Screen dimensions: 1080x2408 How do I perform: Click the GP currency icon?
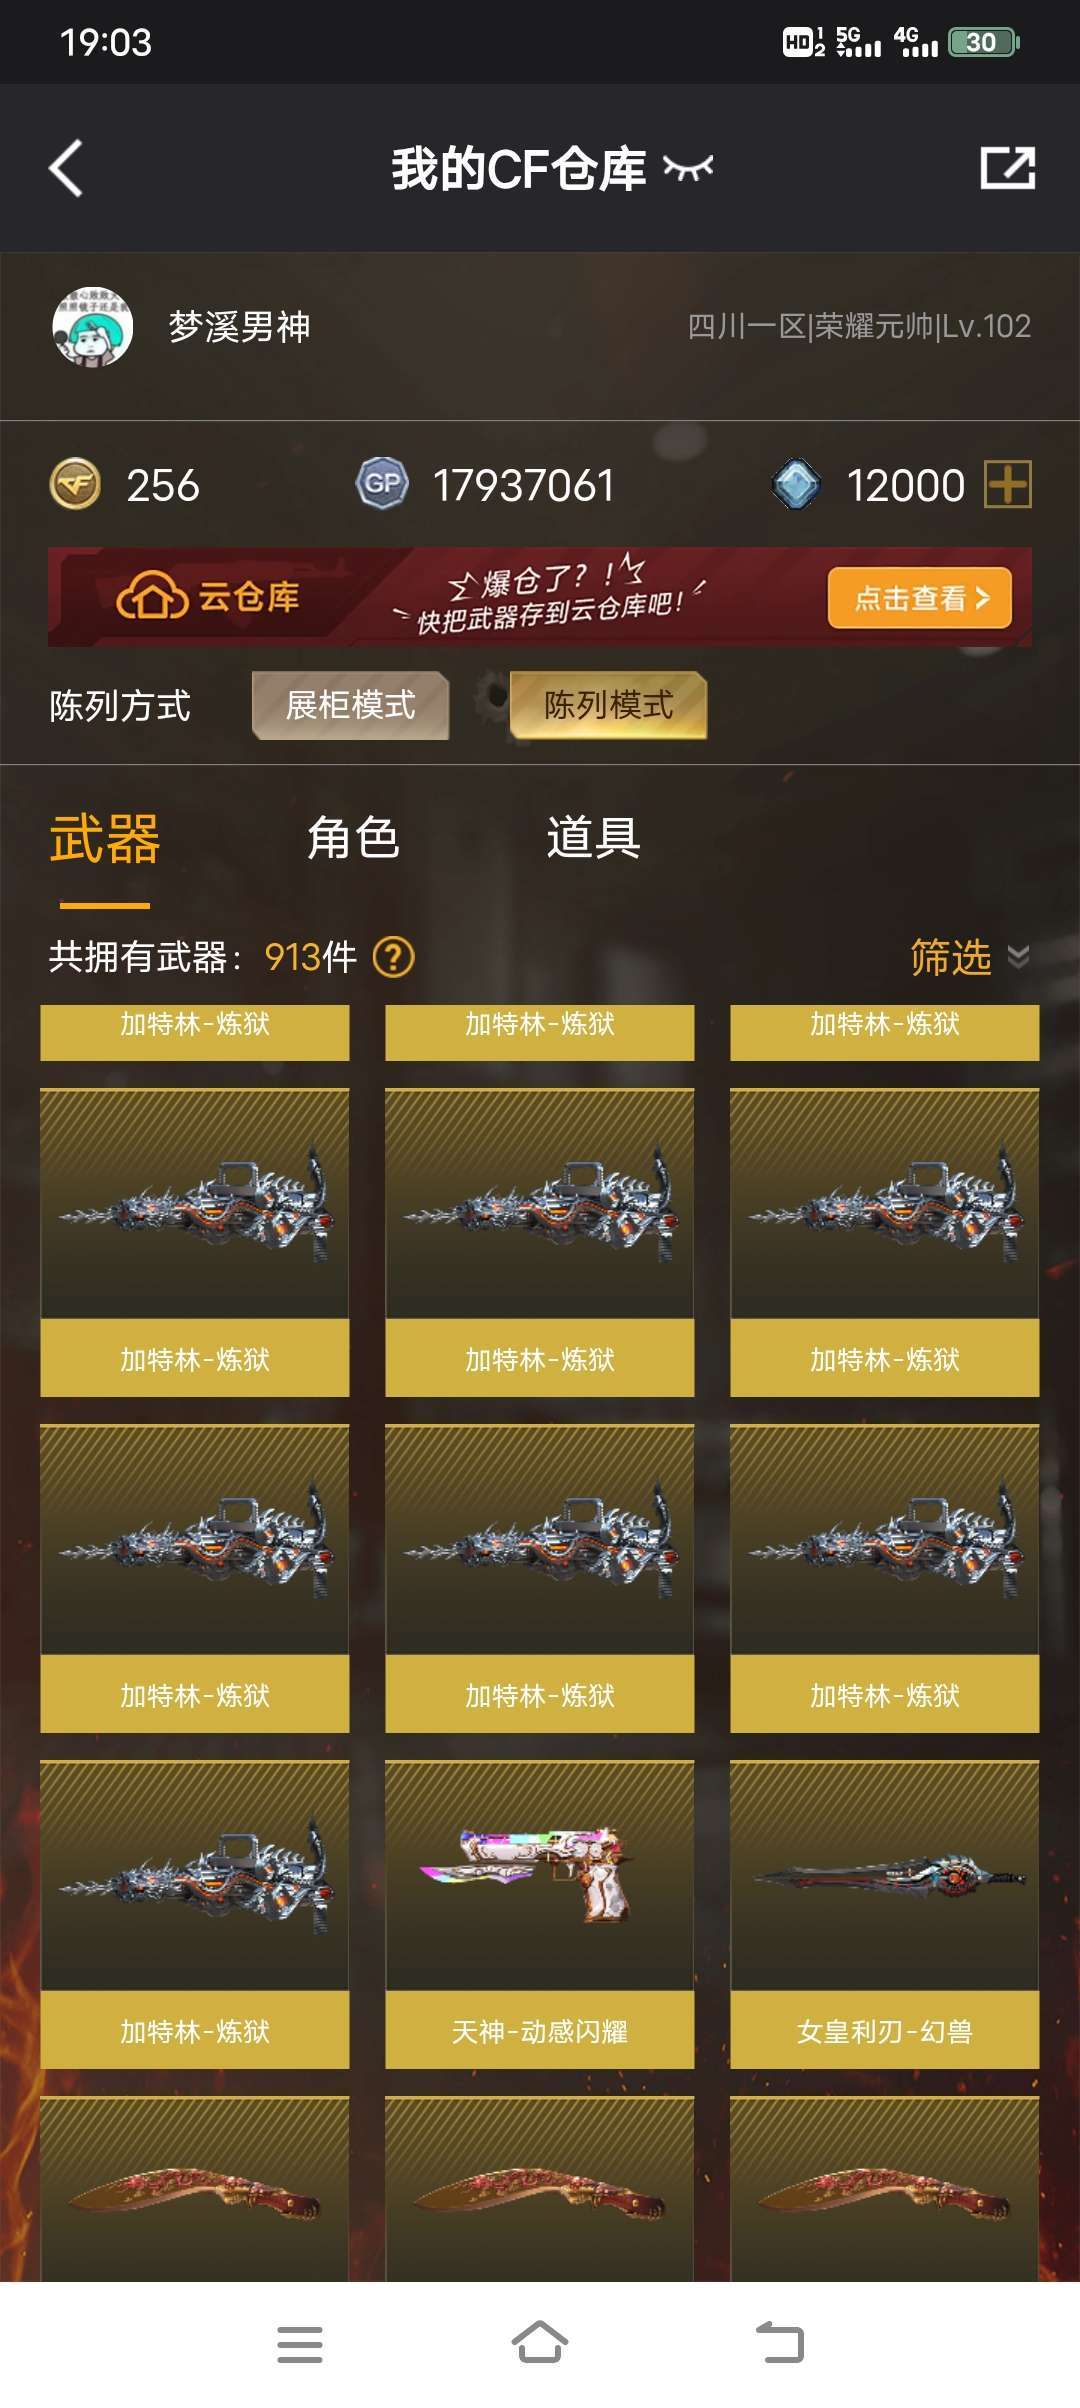(x=382, y=484)
